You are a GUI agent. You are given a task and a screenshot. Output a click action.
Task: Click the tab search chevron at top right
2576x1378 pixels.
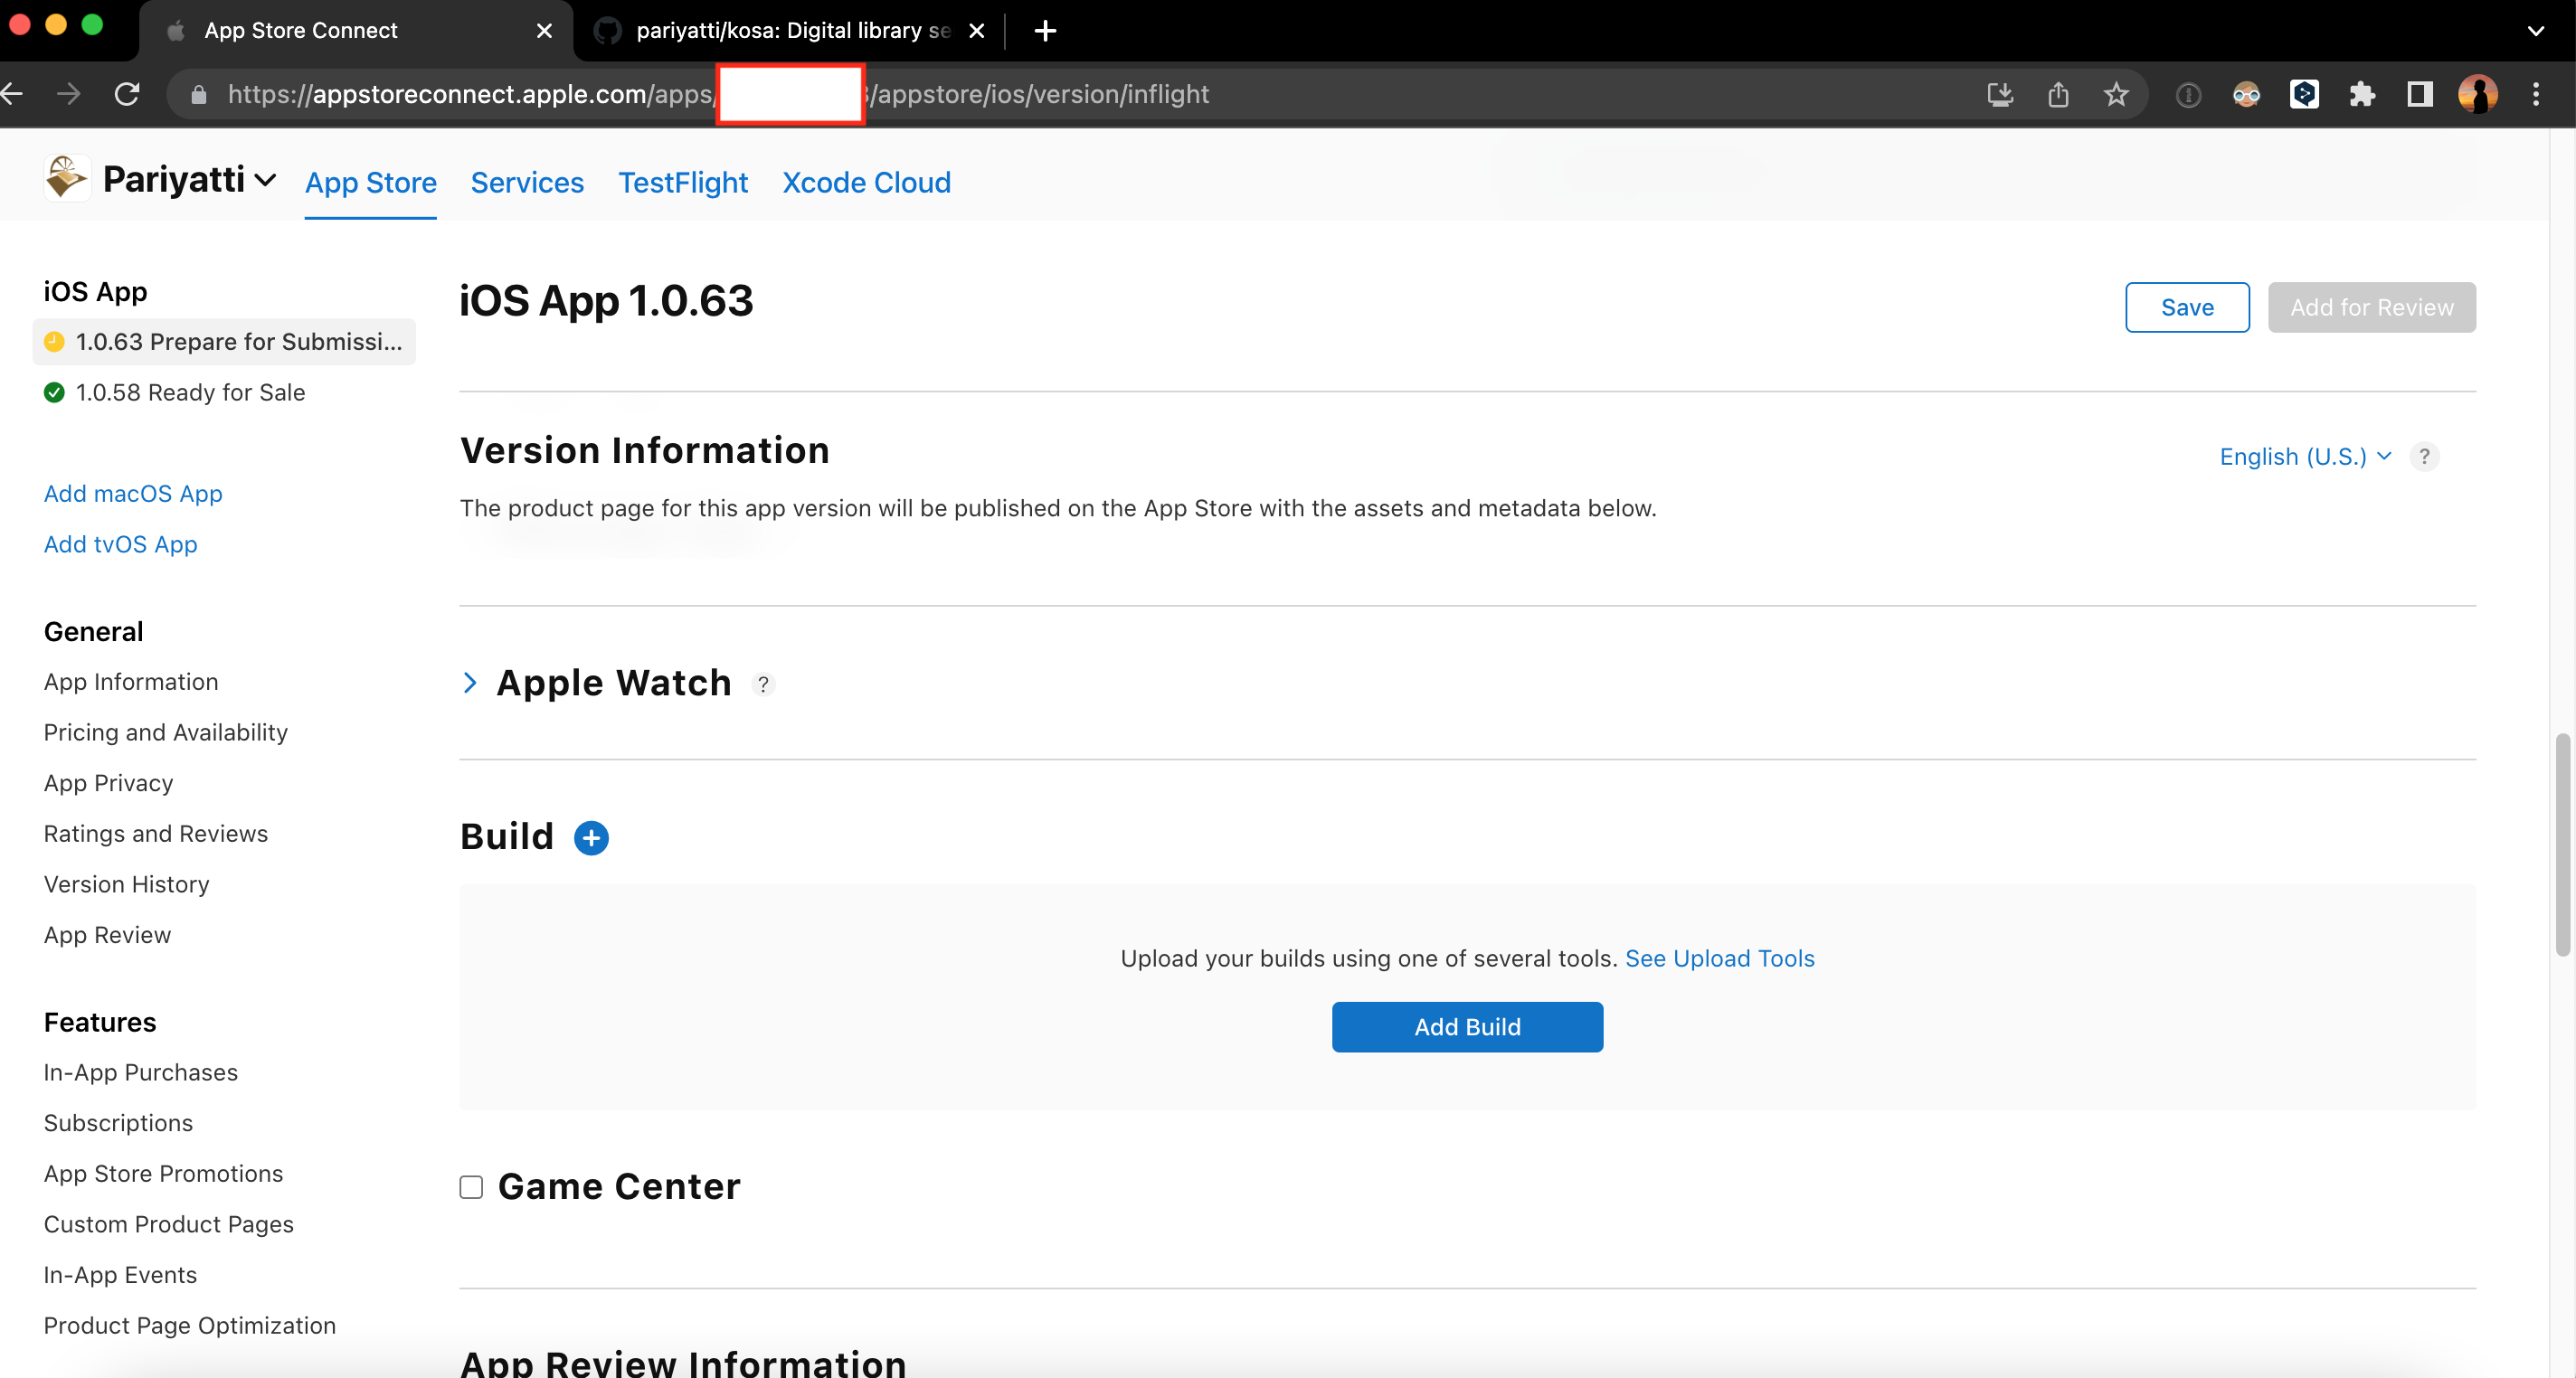coord(2535,31)
